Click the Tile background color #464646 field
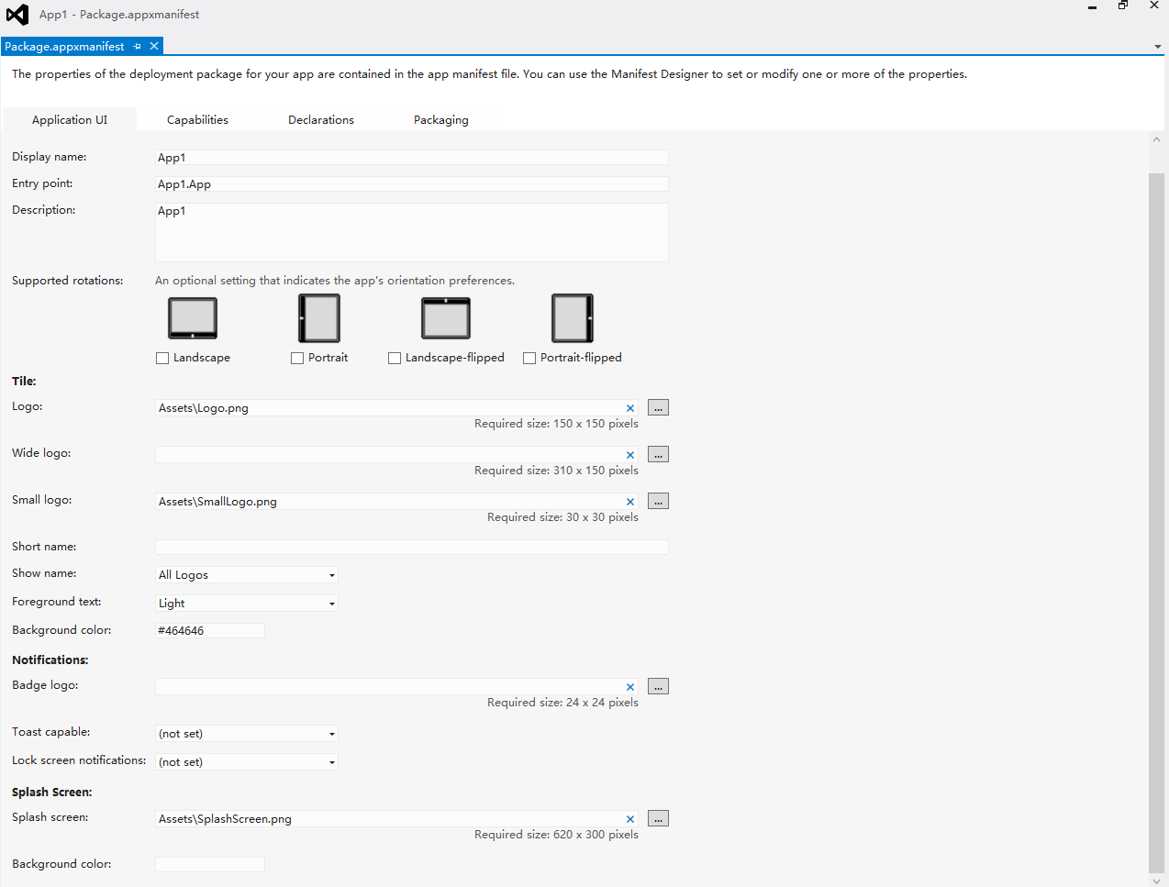Screen dimensions: 1169x887 [x=209, y=631]
